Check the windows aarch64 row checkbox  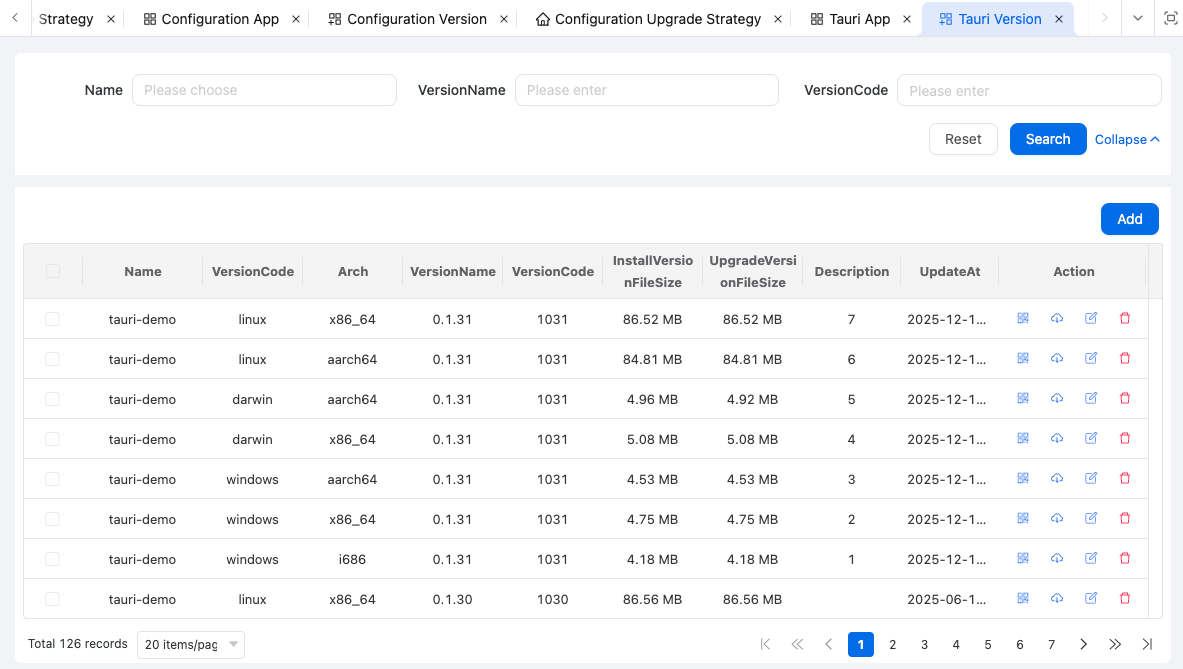pyautogui.click(x=53, y=479)
